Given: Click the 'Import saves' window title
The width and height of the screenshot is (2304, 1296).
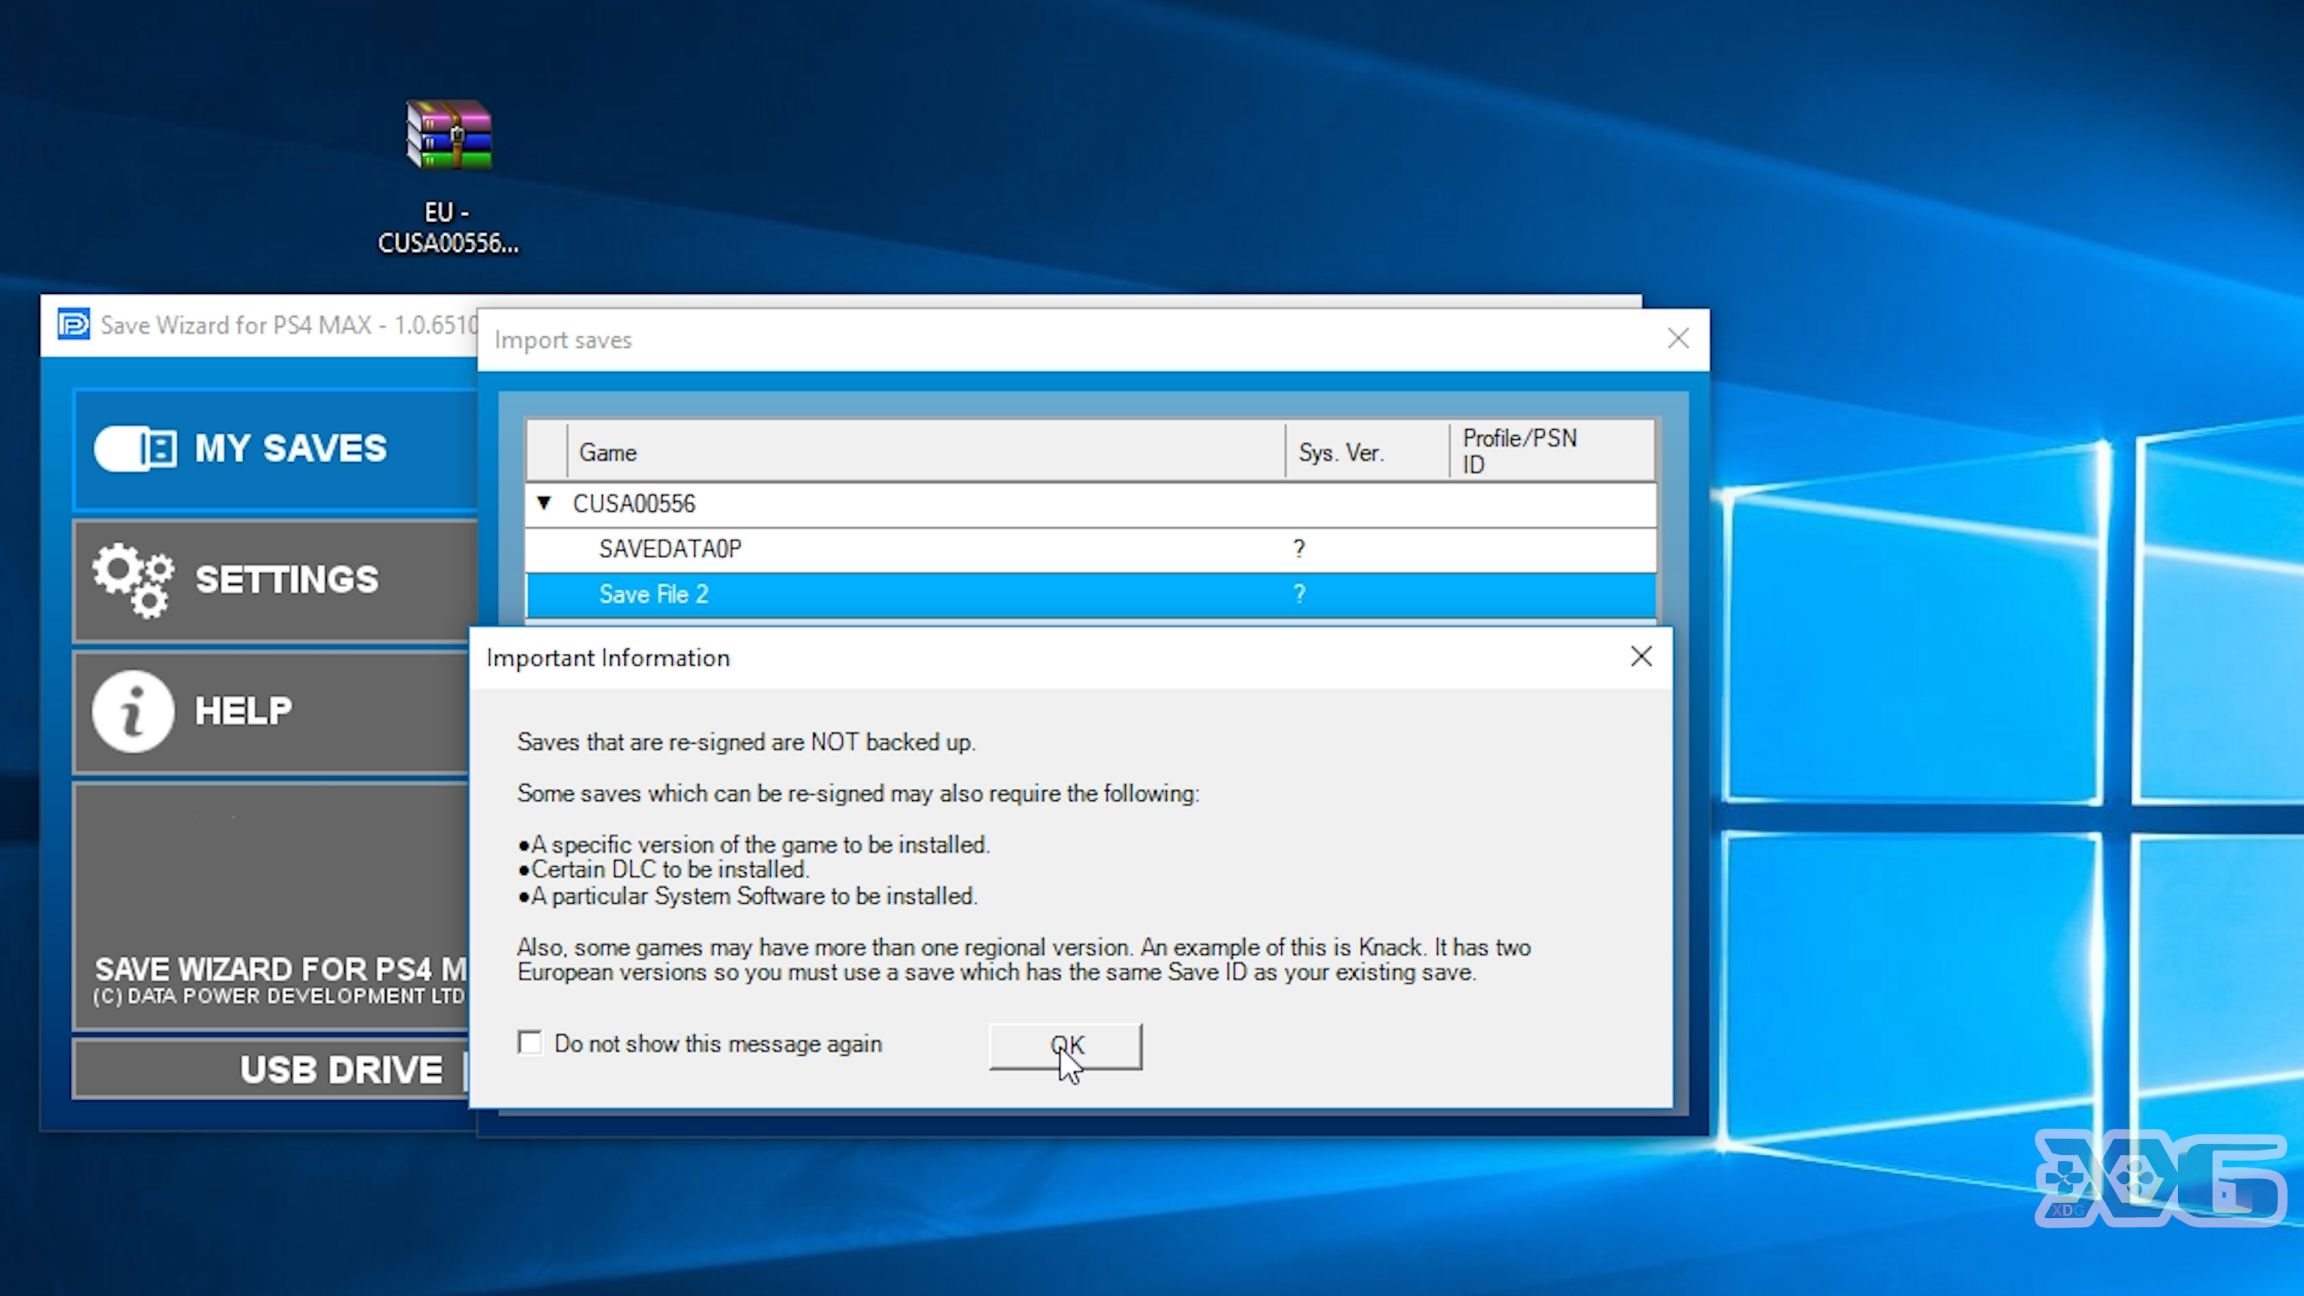Looking at the screenshot, I should [x=563, y=340].
